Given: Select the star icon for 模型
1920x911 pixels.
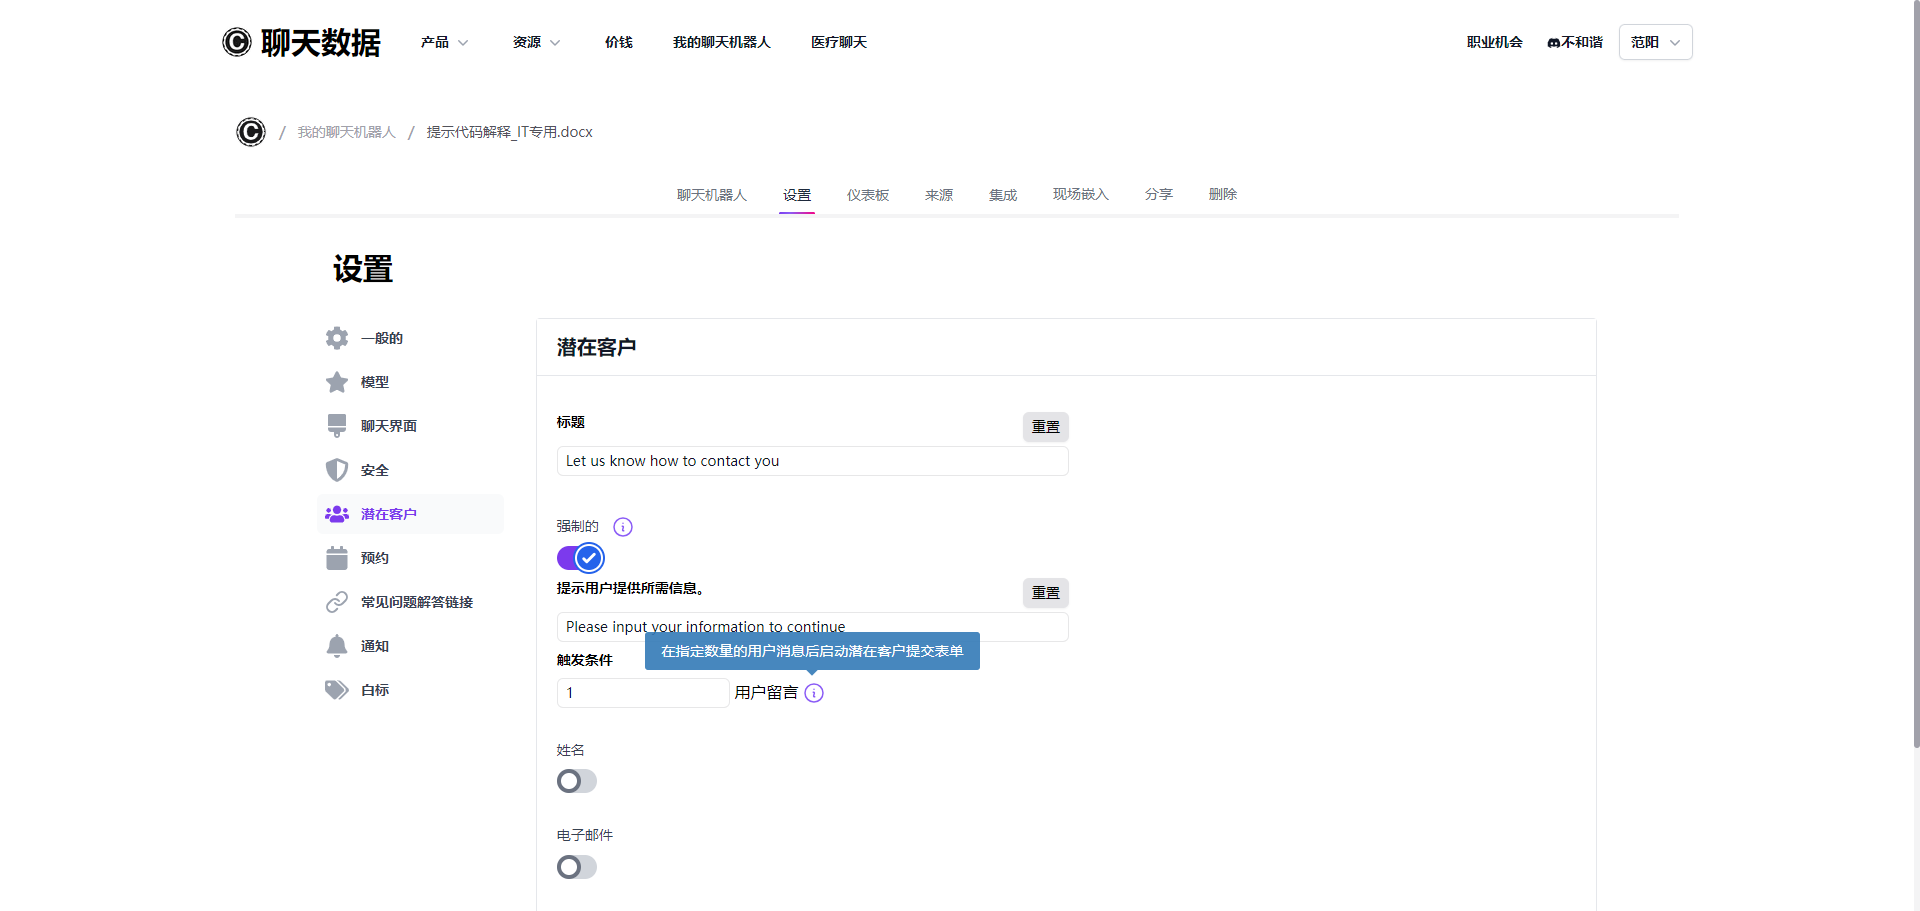Looking at the screenshot, I should point(337,382).
